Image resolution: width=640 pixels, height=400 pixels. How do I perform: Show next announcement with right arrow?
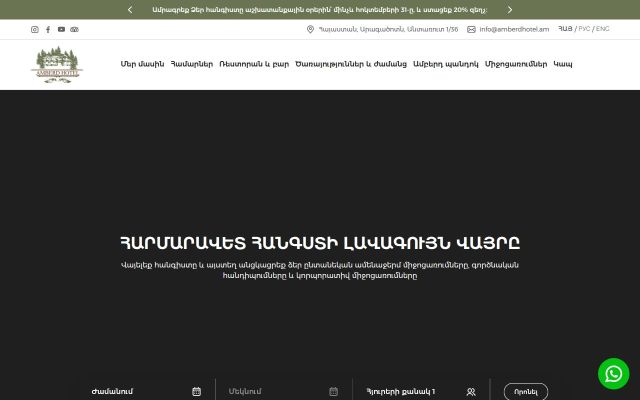pyautogui.click(x=510, y=9)
